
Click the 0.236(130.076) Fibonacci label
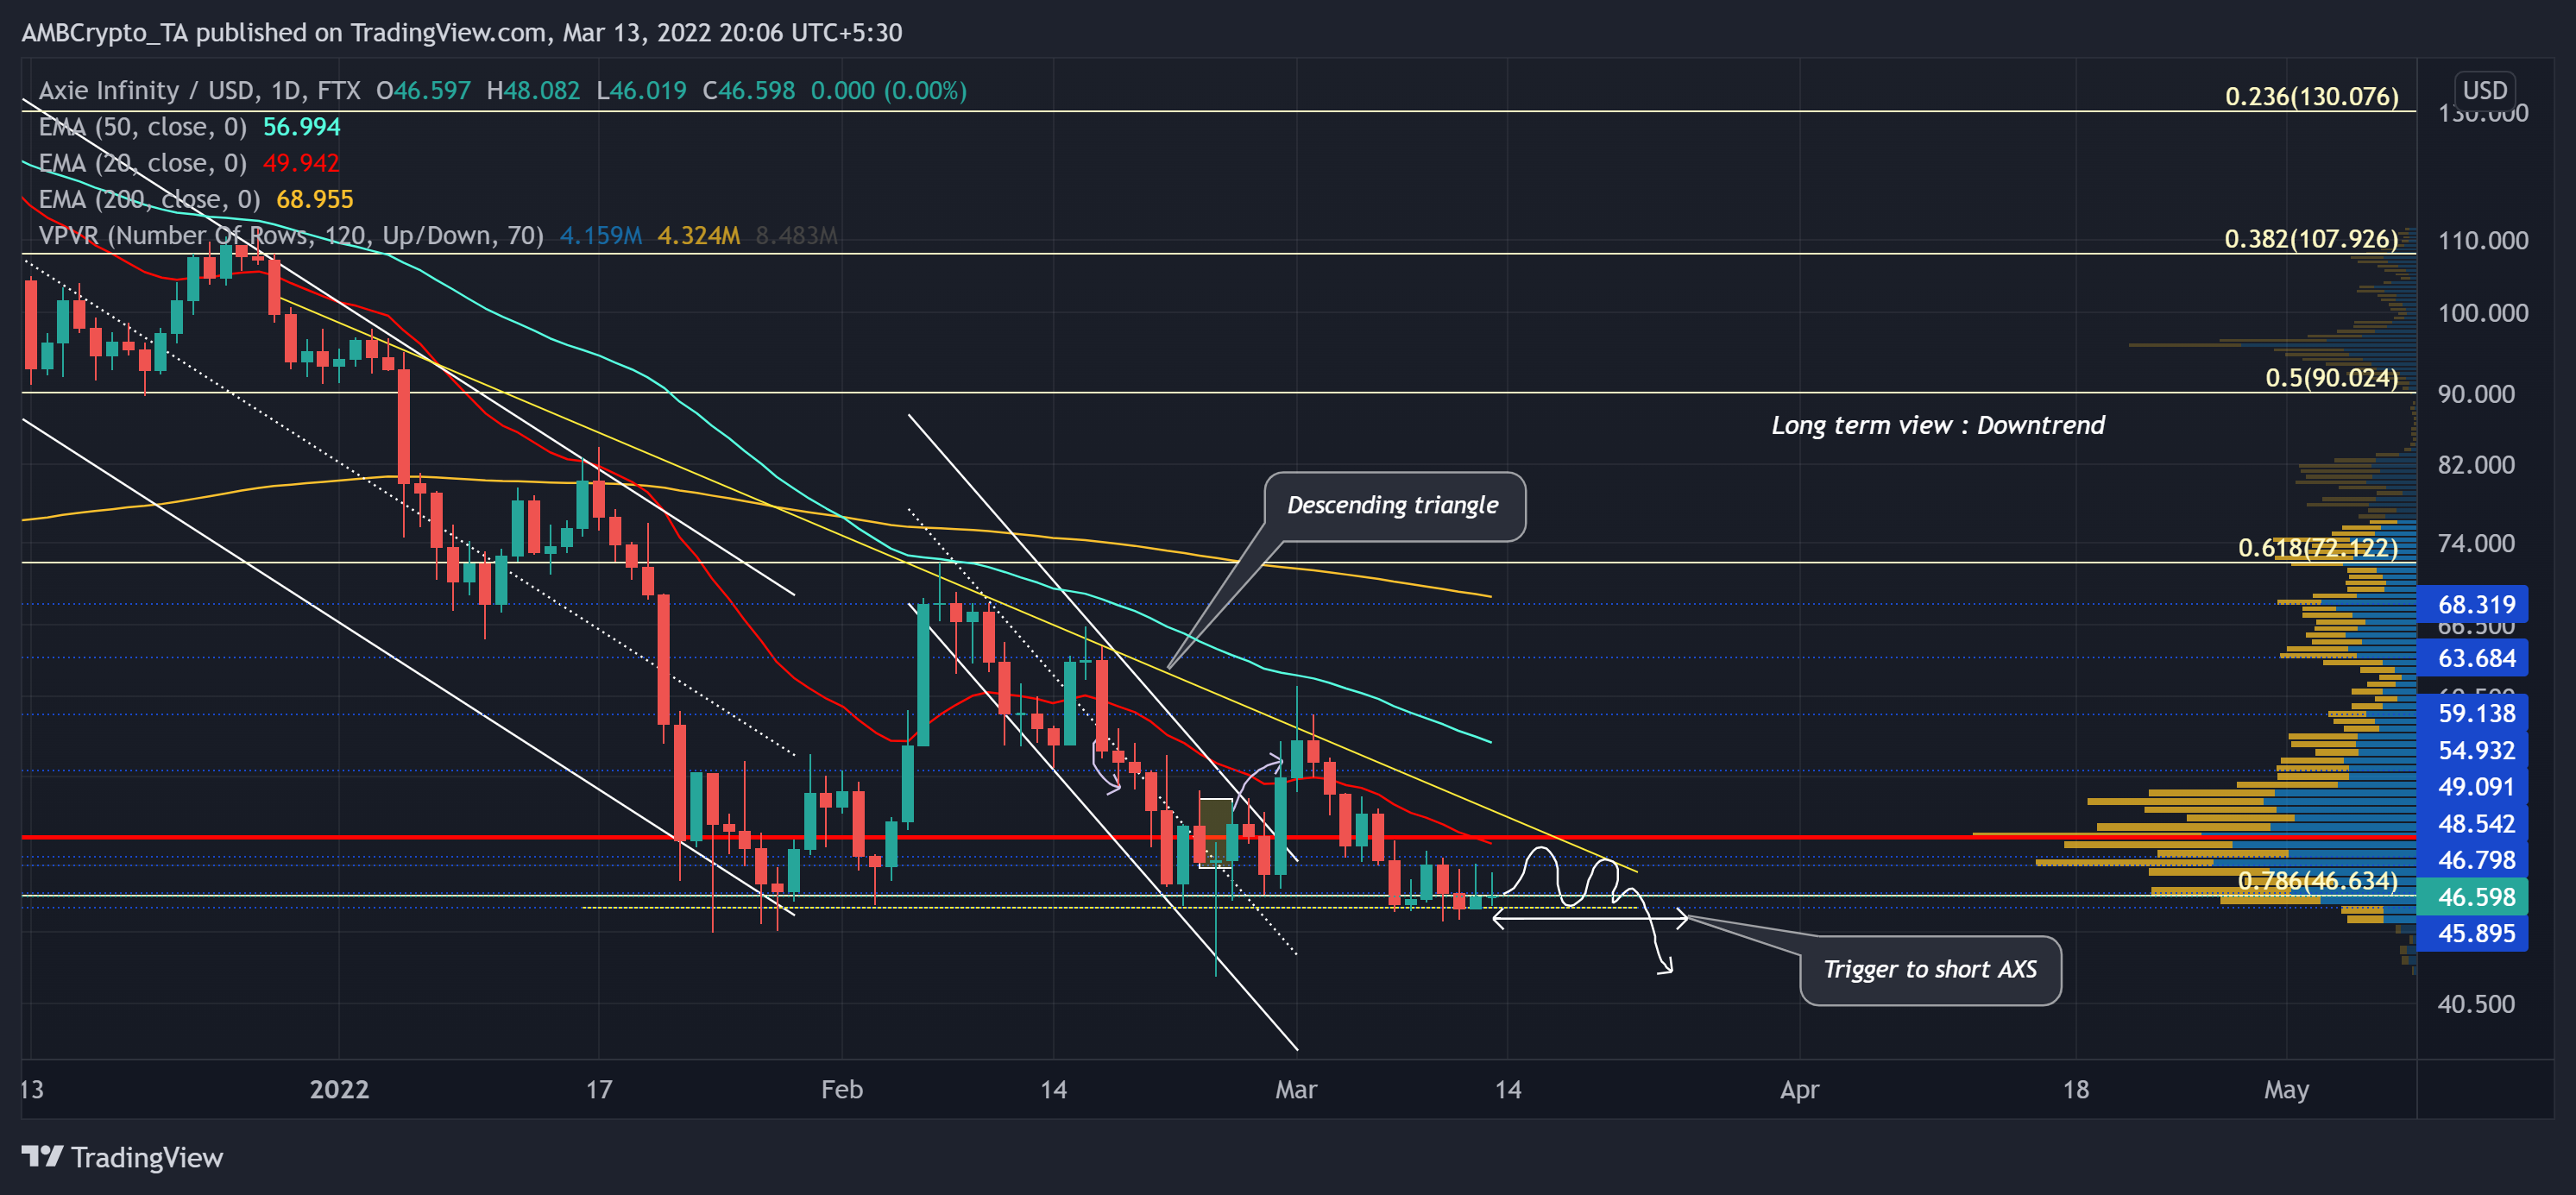2311,96
